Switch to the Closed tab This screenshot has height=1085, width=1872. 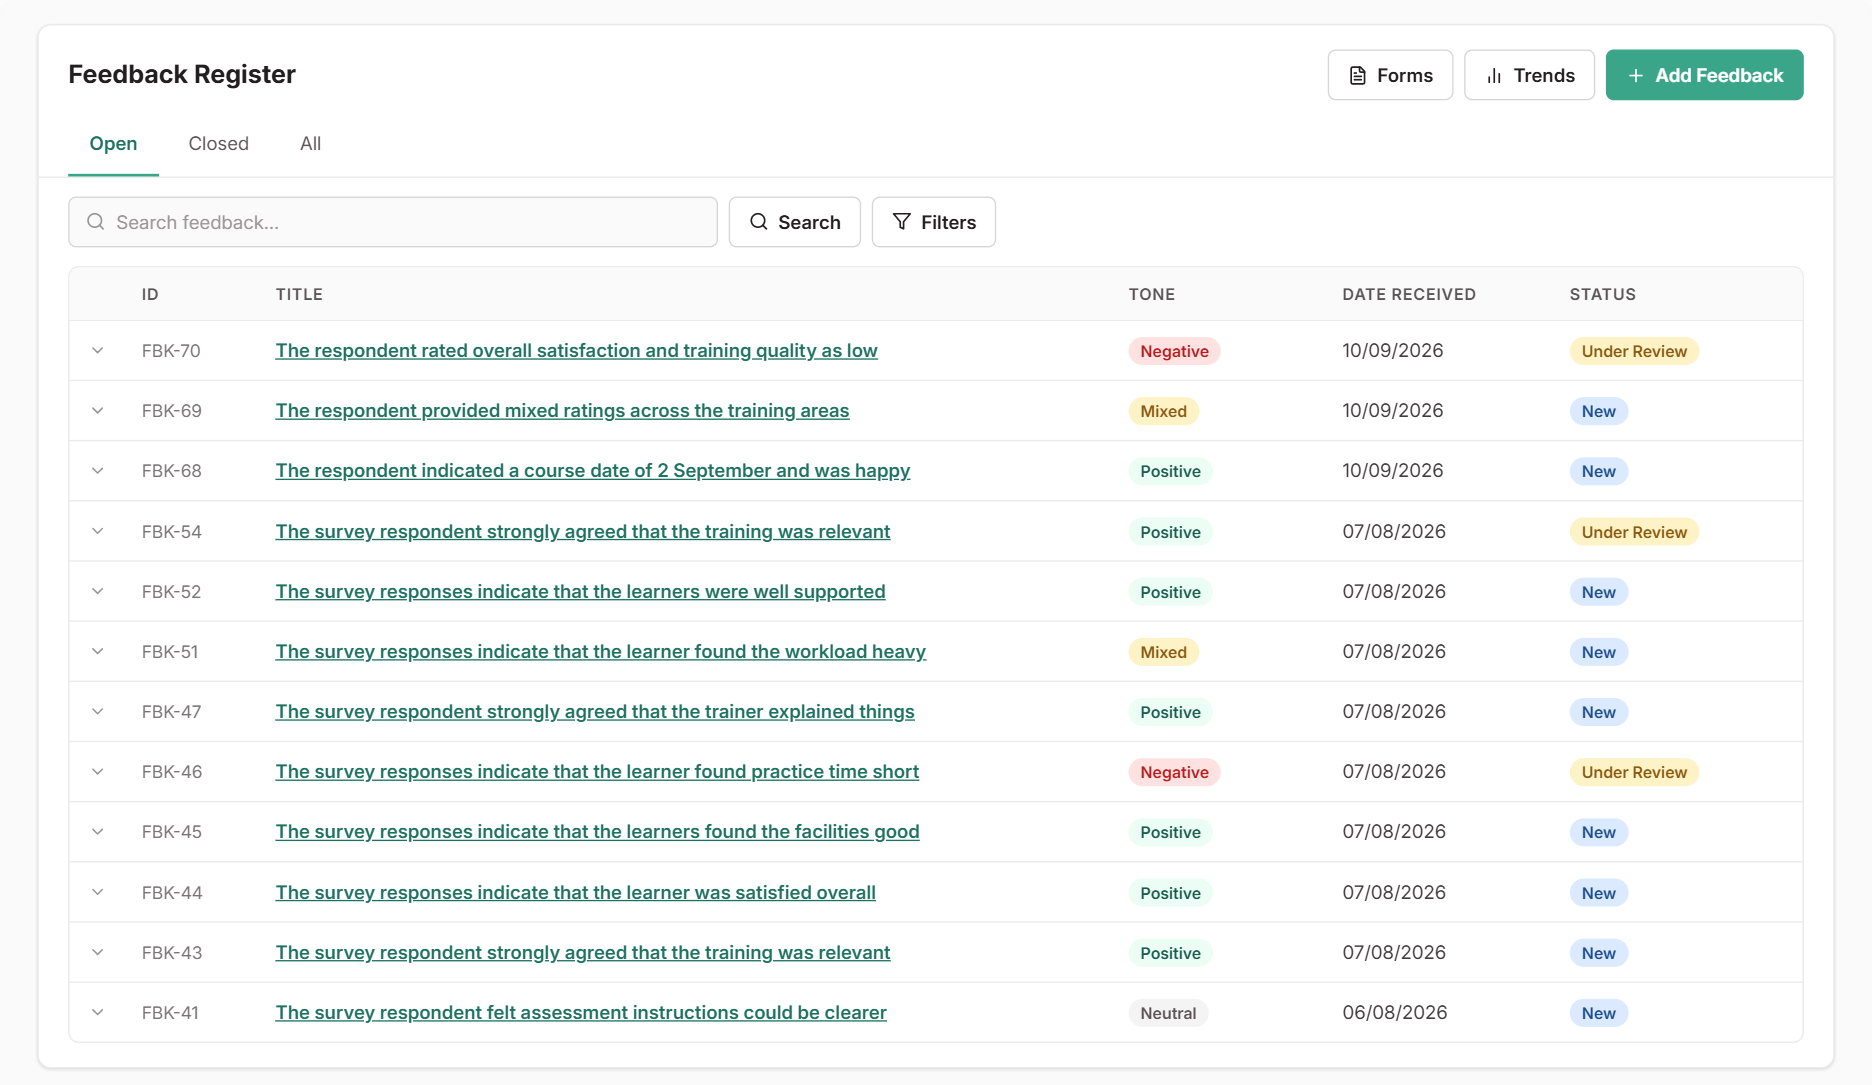point(218,144)
